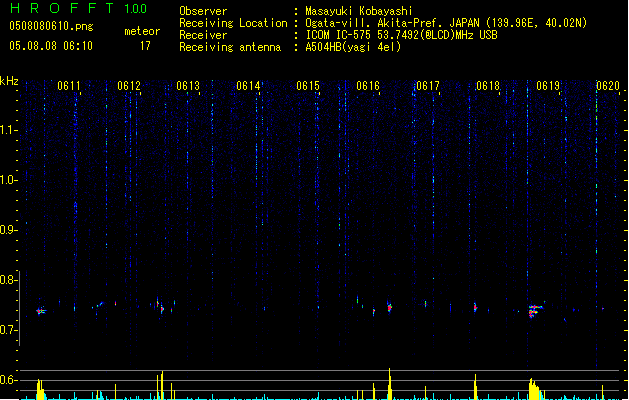Click the 0.8 kHz axis label

pyautogui.click(x=8, y=280)
